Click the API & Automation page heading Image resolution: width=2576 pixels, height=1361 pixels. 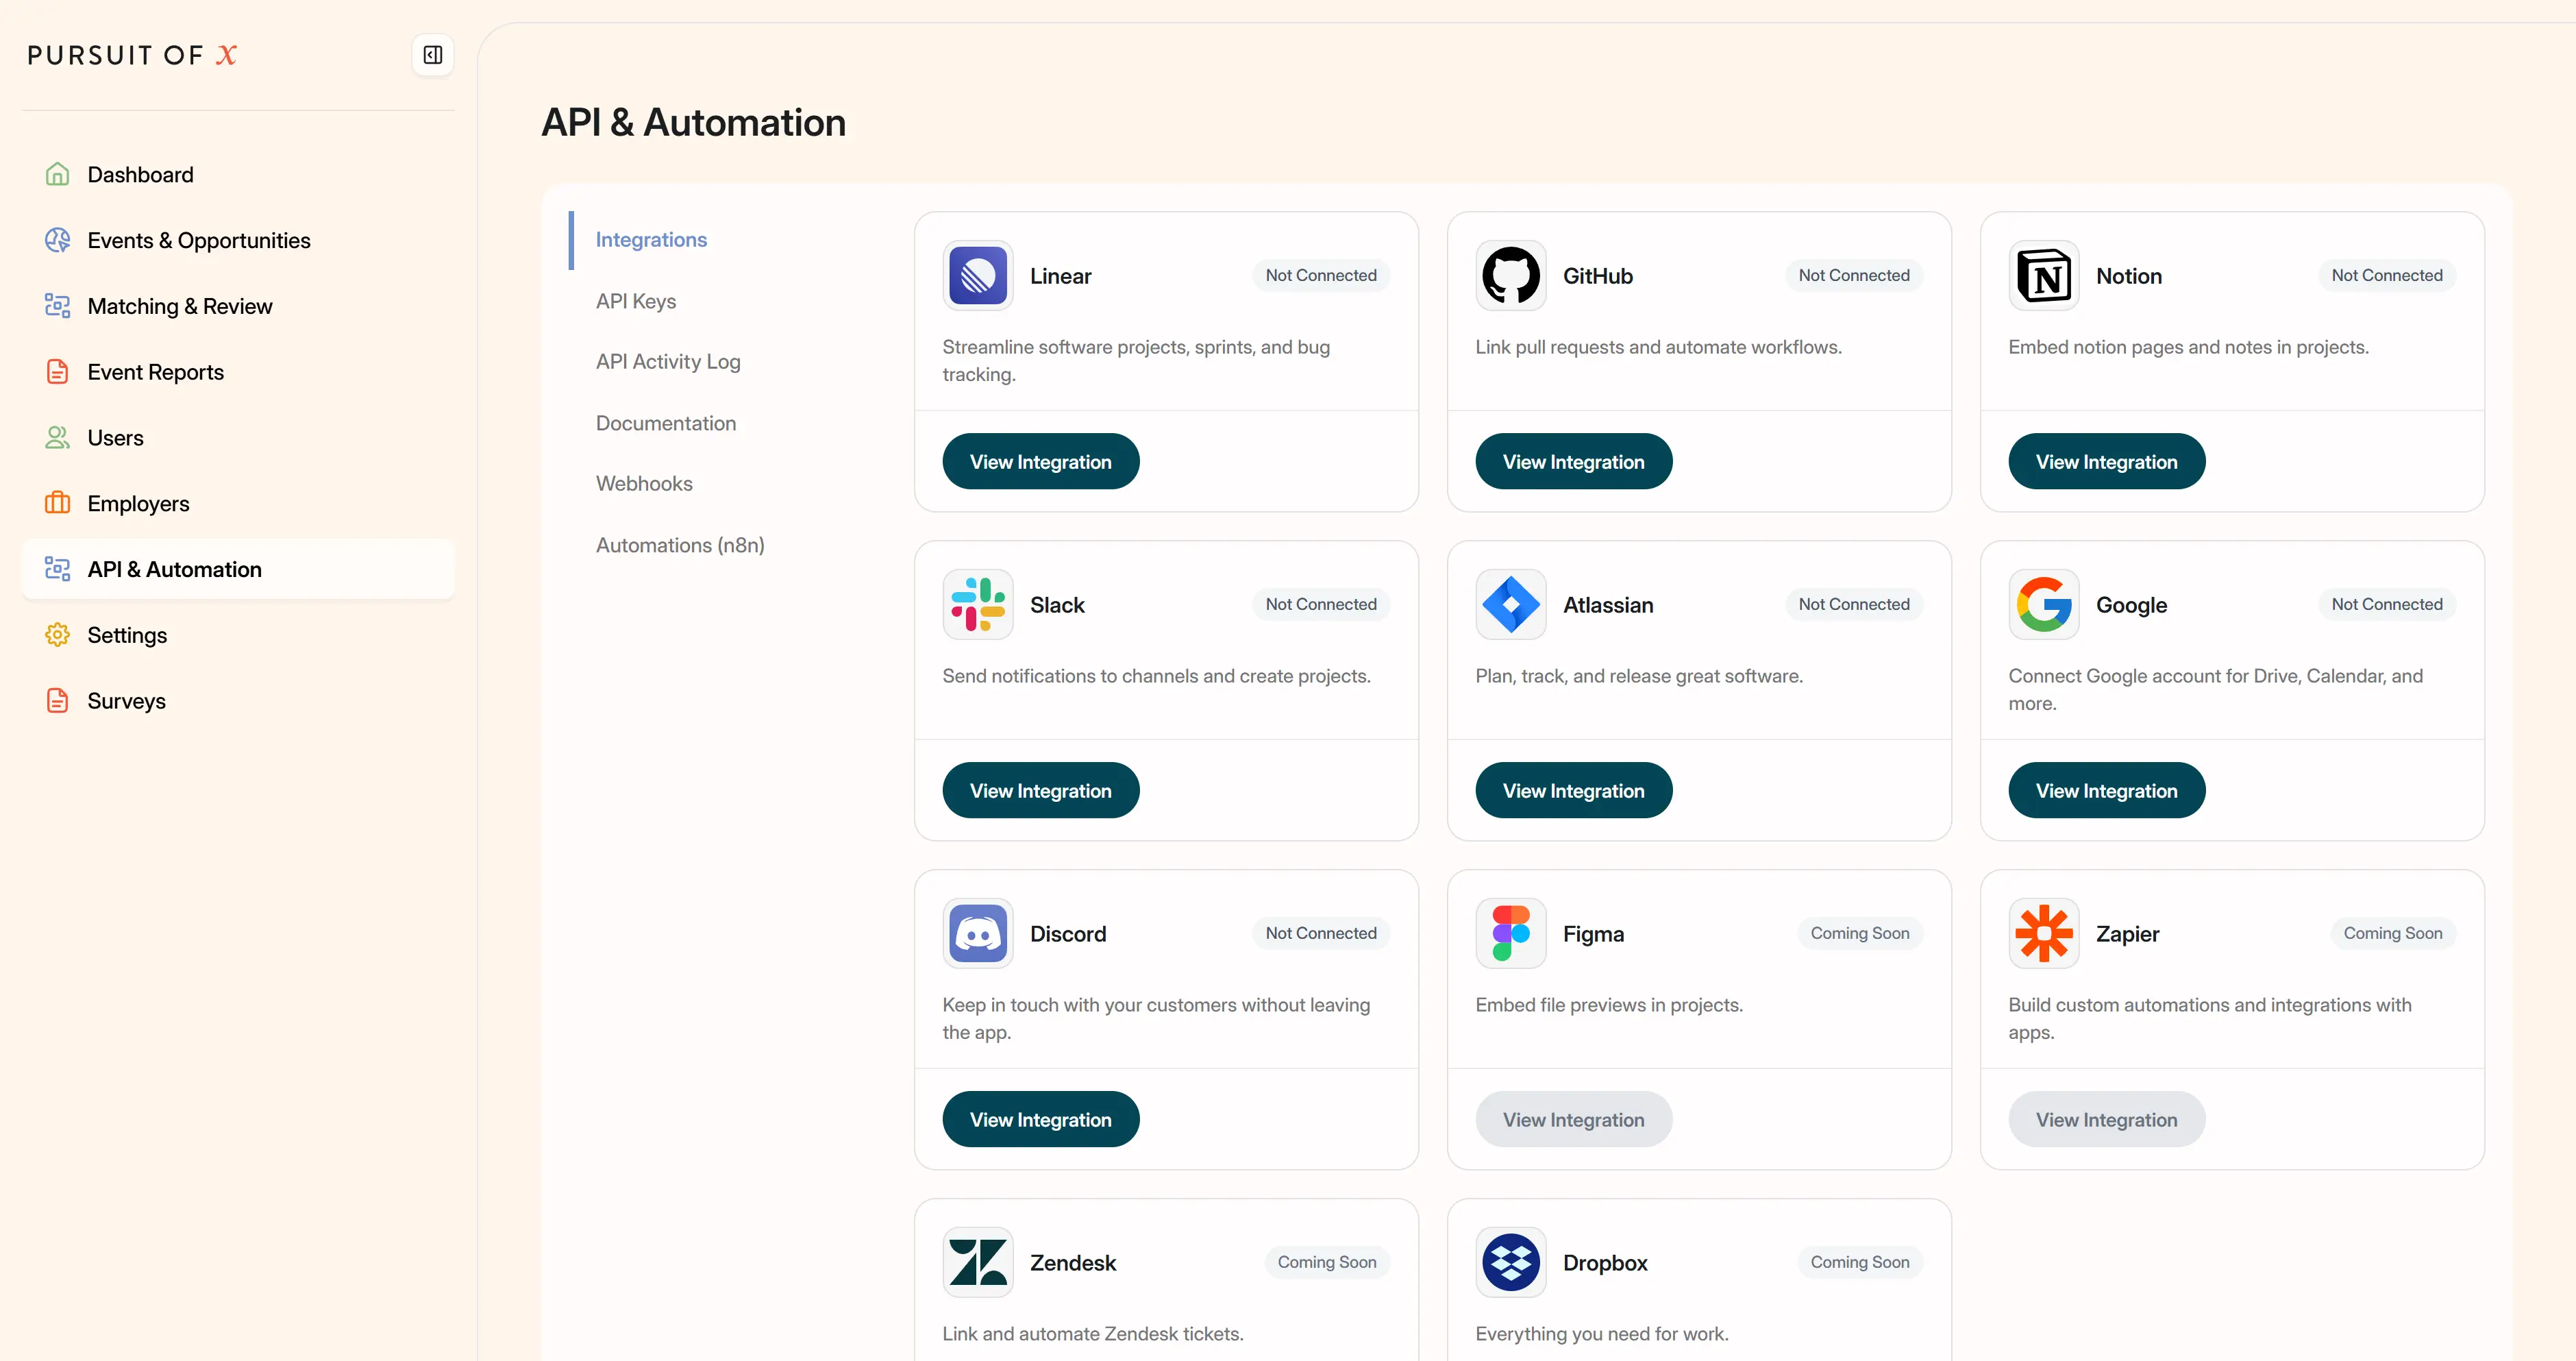click(x=693, y=122)
